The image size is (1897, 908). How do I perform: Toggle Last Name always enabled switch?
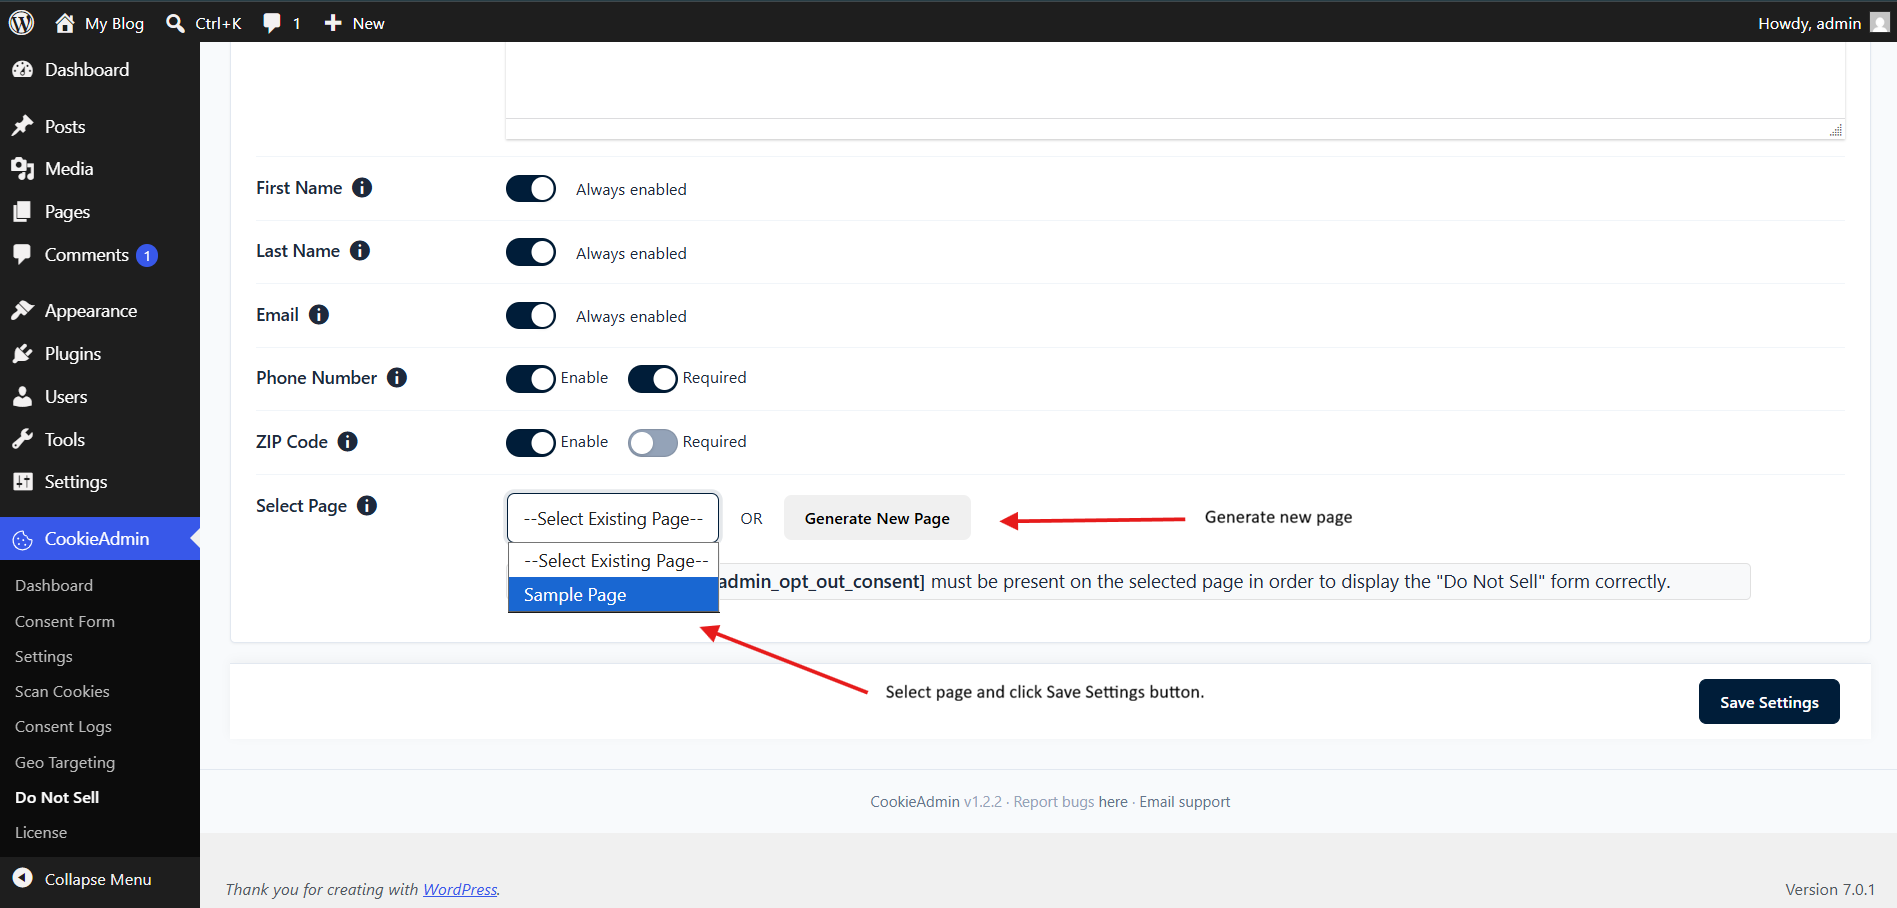[x=531, y=252]
